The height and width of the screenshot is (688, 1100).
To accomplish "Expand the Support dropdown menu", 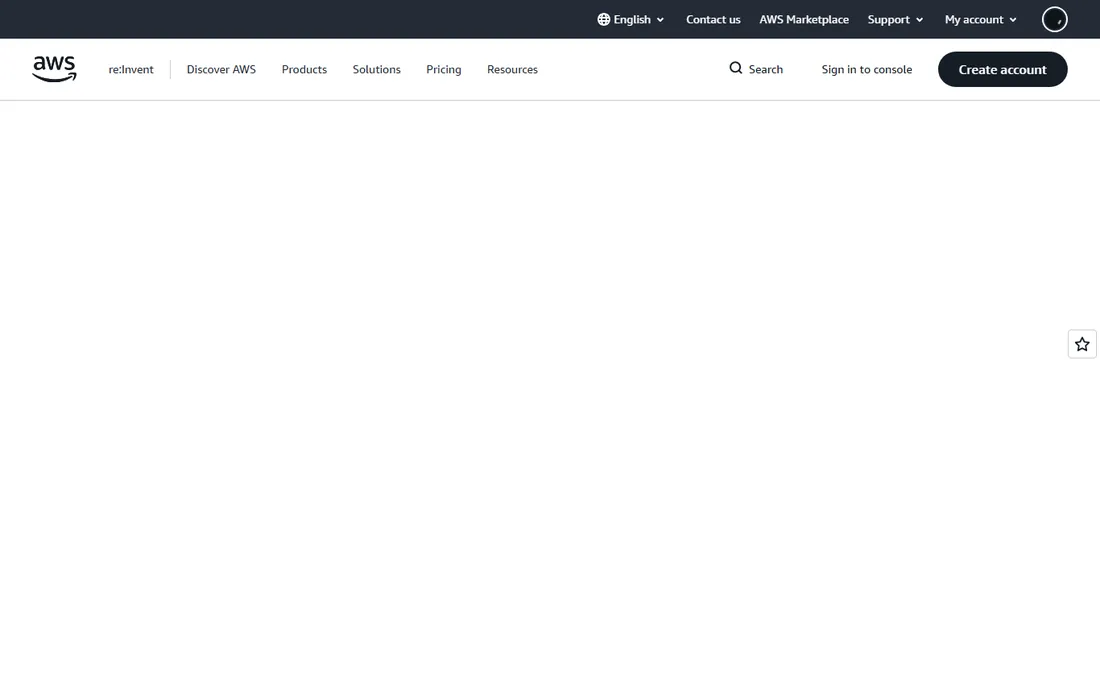I will coord(895,20).
